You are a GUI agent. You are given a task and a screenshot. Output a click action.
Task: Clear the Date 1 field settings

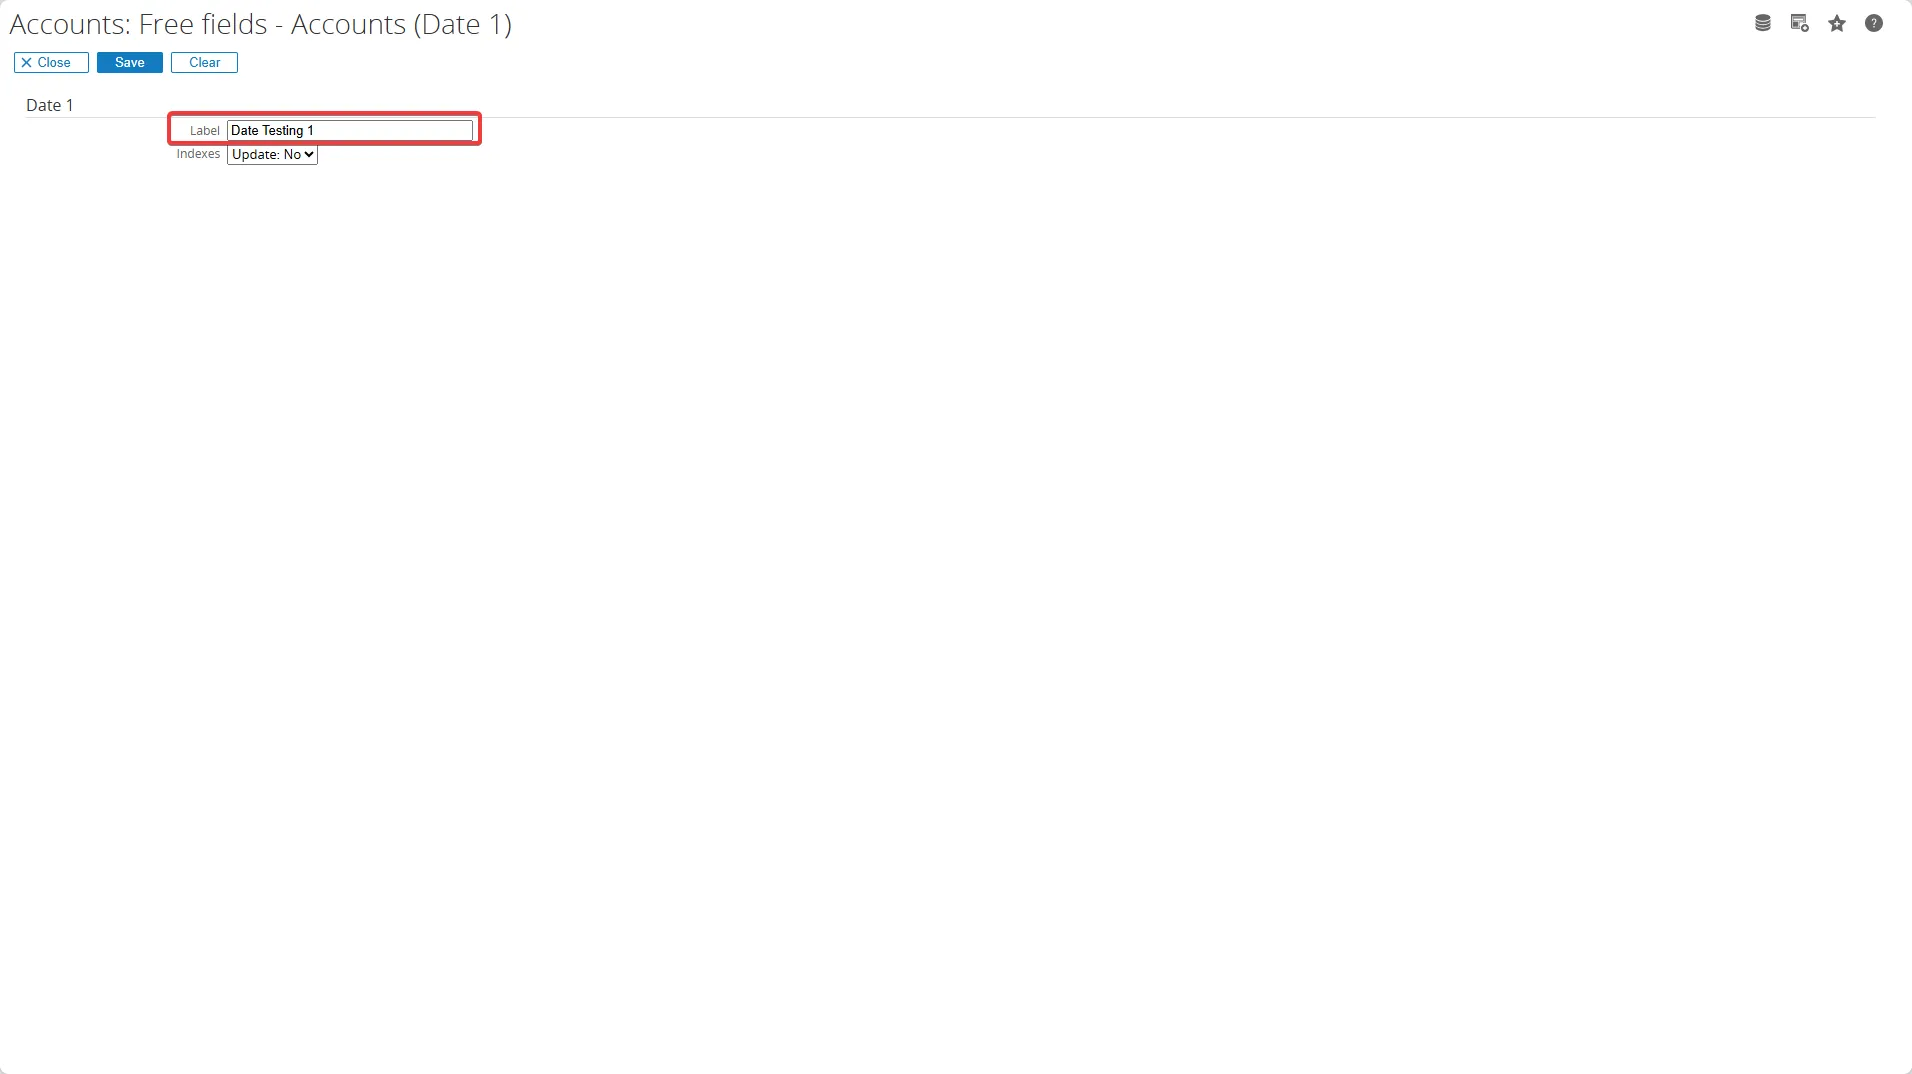pos(204,62)
